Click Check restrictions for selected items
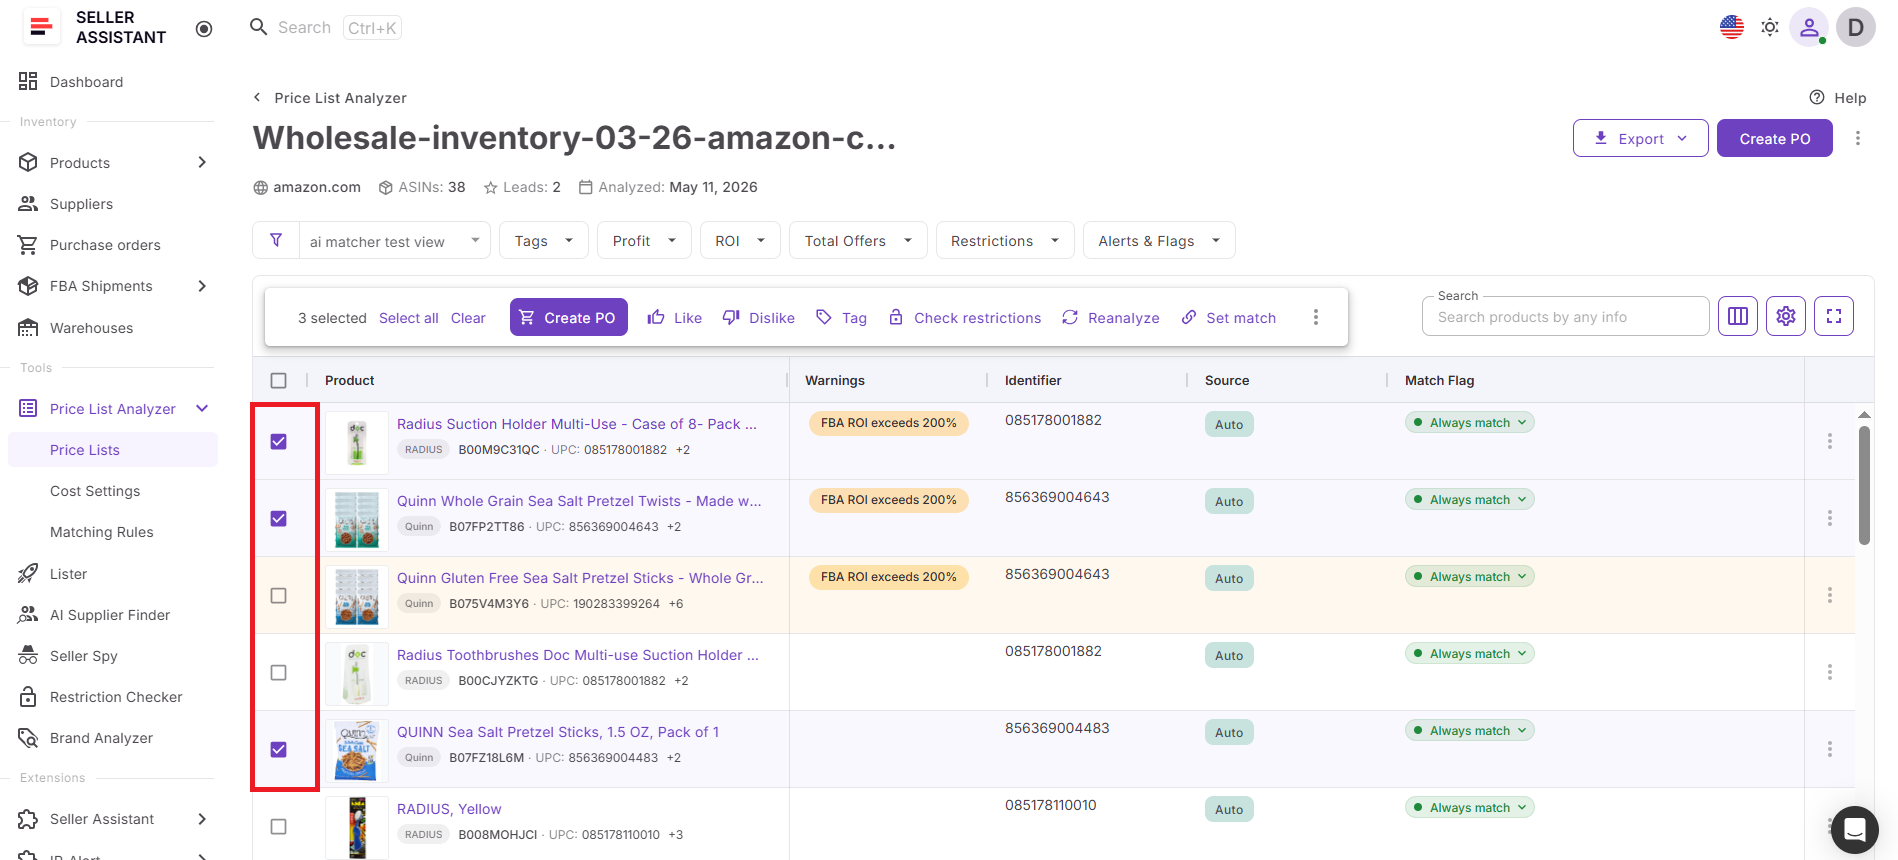This screenshot has height=860, width=1898. pyautogui.click(x=965, y=317)
